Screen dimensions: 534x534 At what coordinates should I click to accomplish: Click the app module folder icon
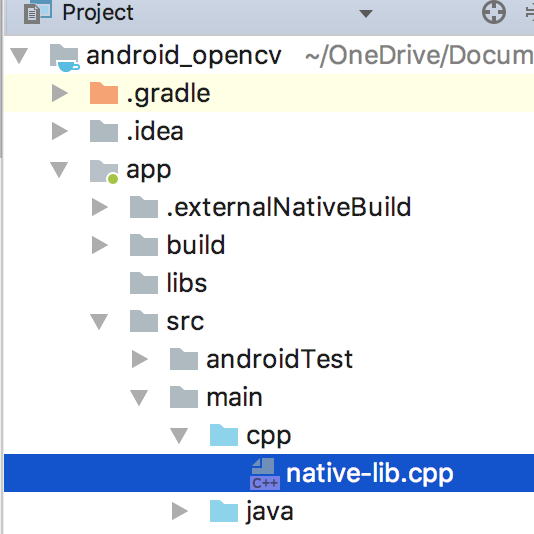pyautogui.click(x=104, y=171)
